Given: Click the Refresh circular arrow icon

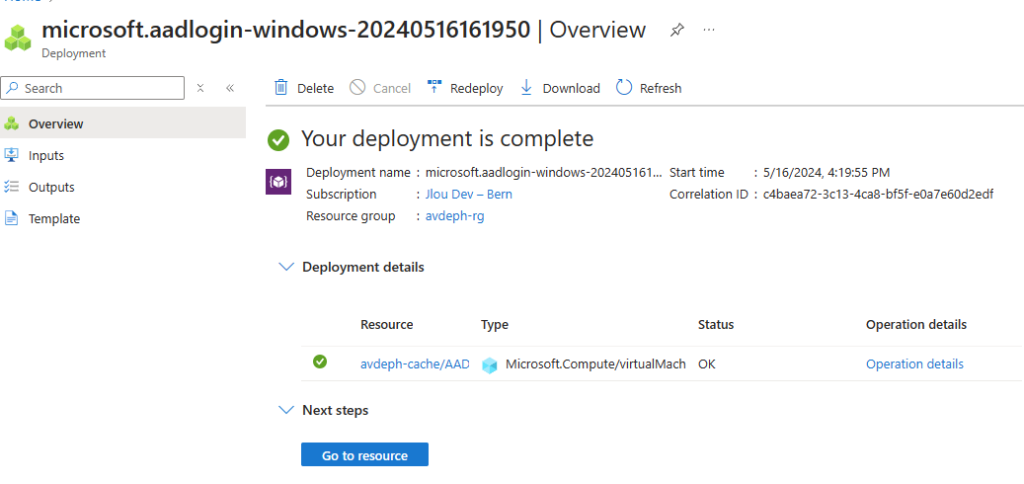Looking at the screenshot, I should click(624, 88).
